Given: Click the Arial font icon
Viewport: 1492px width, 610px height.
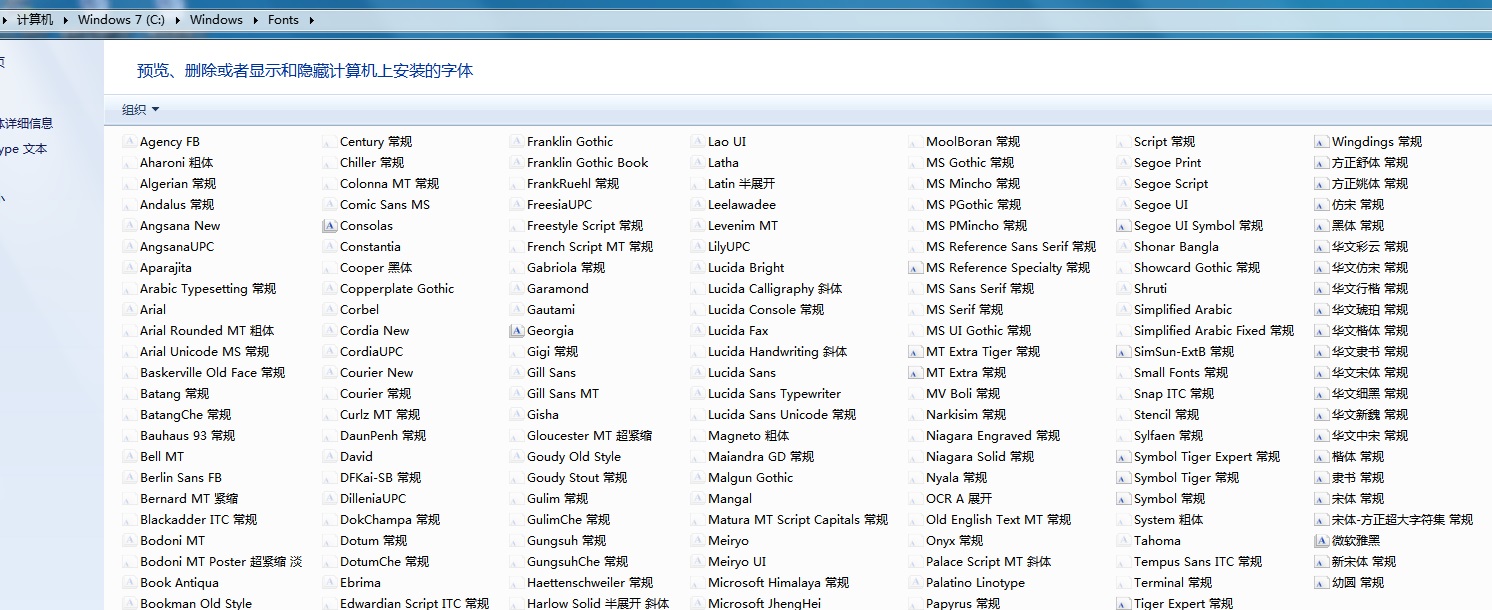Looking at the screenshot, I should click(x=129, y=310).
